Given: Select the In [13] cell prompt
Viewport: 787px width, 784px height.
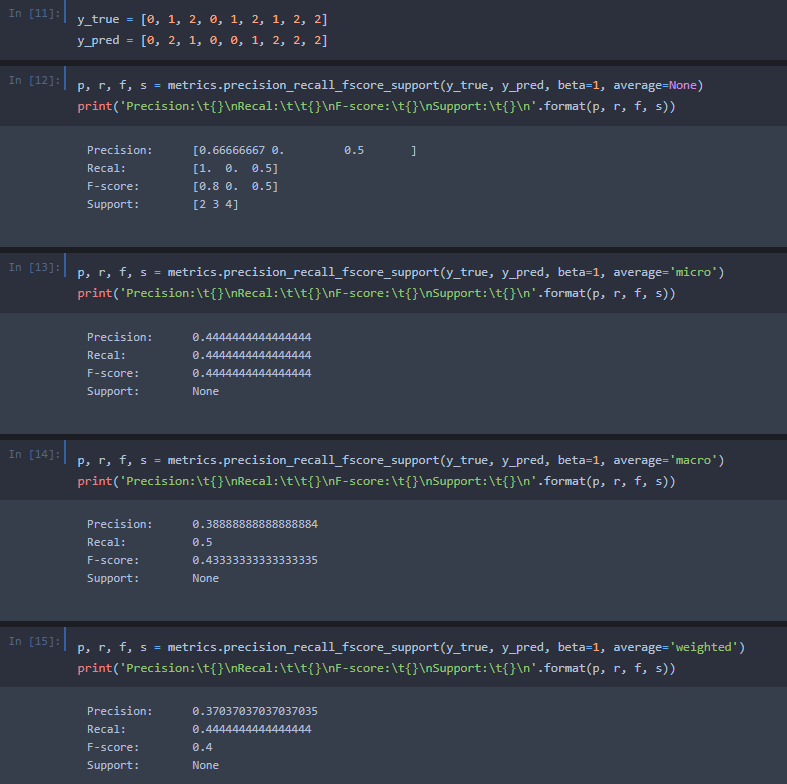Looking at the screenshot, I should point(34,267).
